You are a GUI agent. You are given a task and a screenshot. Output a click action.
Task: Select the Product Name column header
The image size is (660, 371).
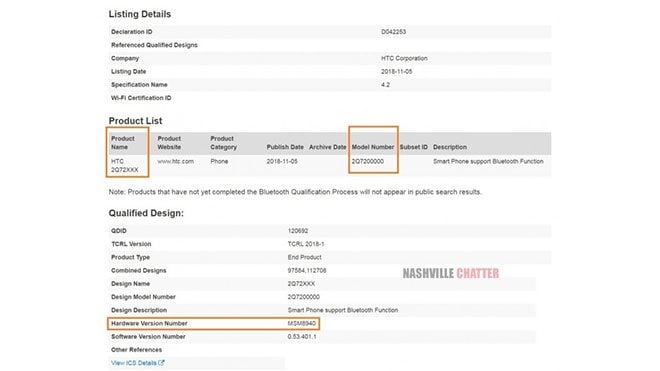[122, 143]
